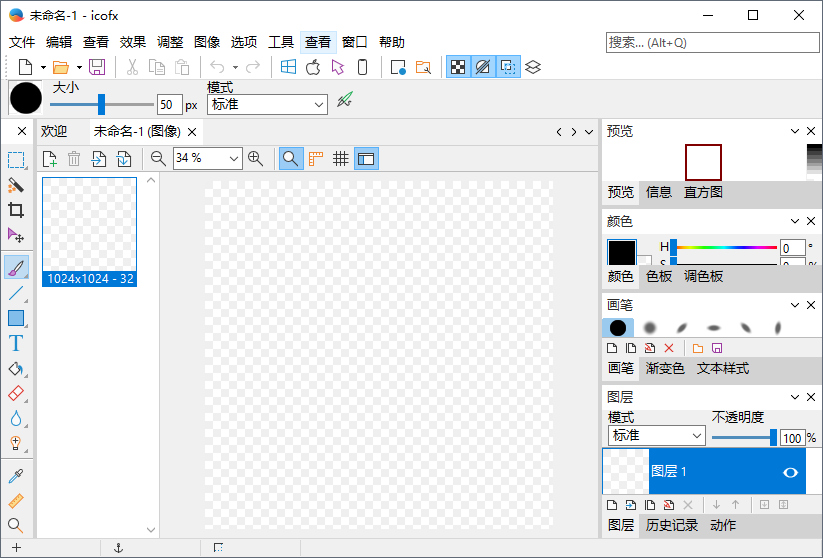Select the eyedropper color picker tool
823x558 pixels.
tap(16, 476)
